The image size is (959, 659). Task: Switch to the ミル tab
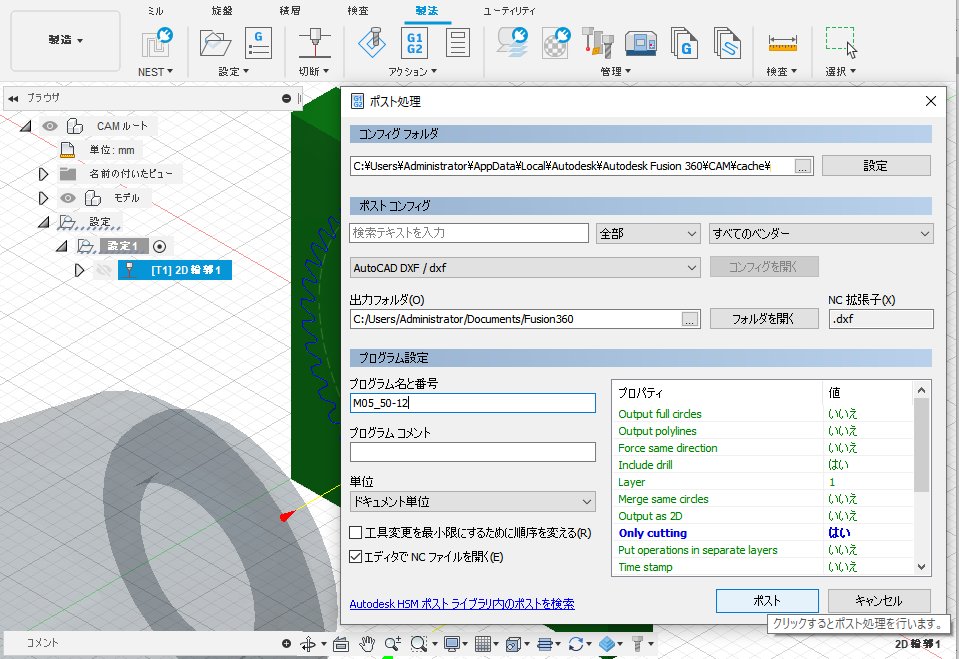coord(156,11)
